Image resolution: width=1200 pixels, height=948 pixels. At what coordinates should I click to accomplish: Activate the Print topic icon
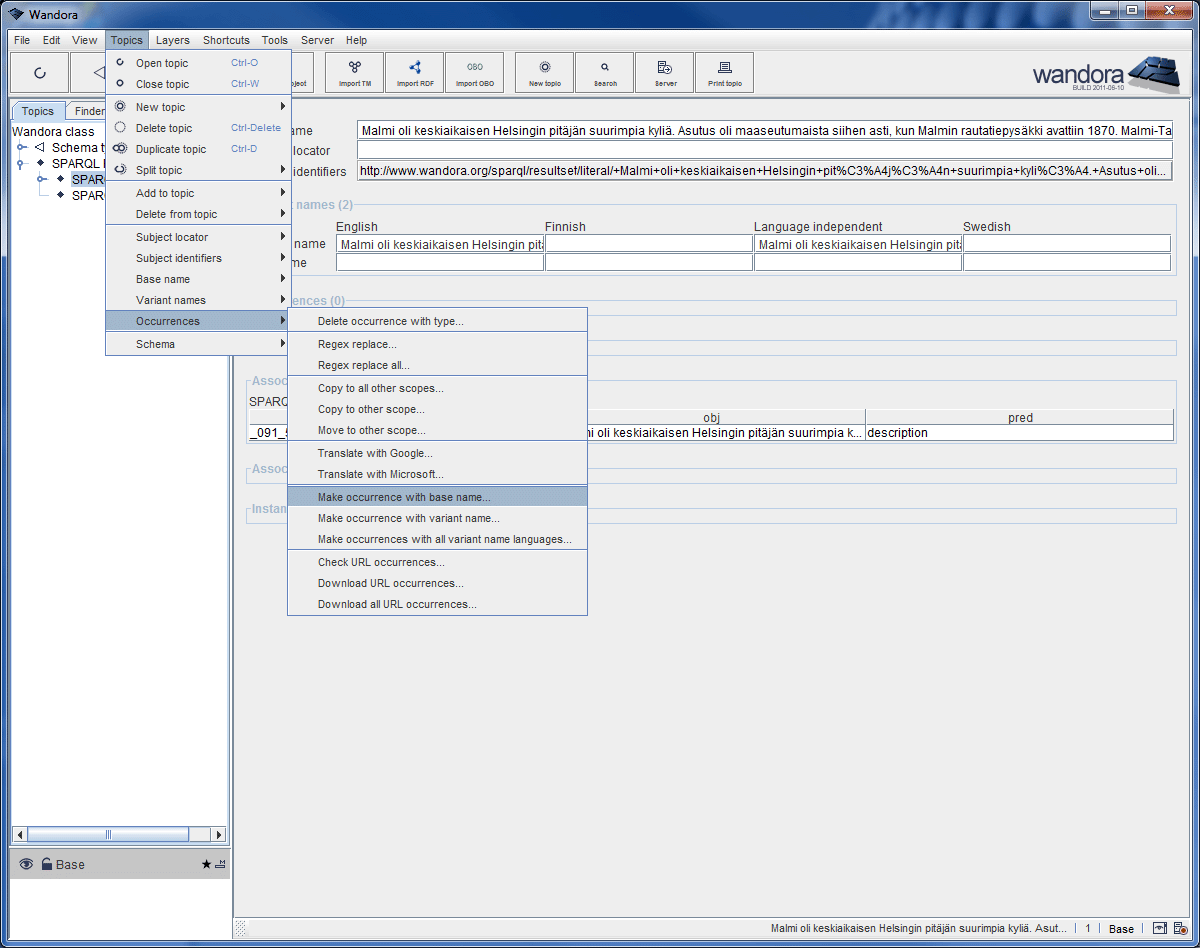(724, 71)
